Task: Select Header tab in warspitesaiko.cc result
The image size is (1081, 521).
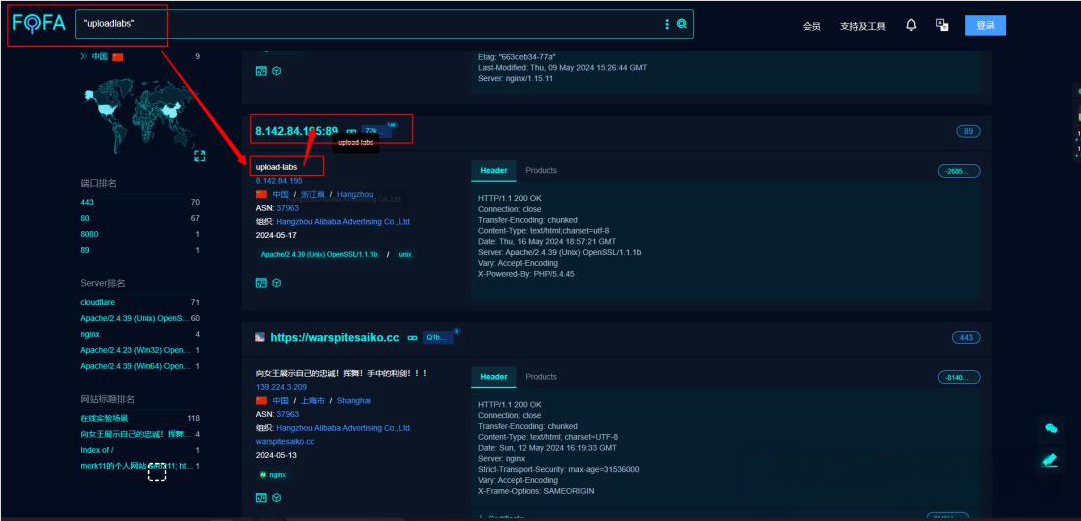Action: (x=494, y=376)
